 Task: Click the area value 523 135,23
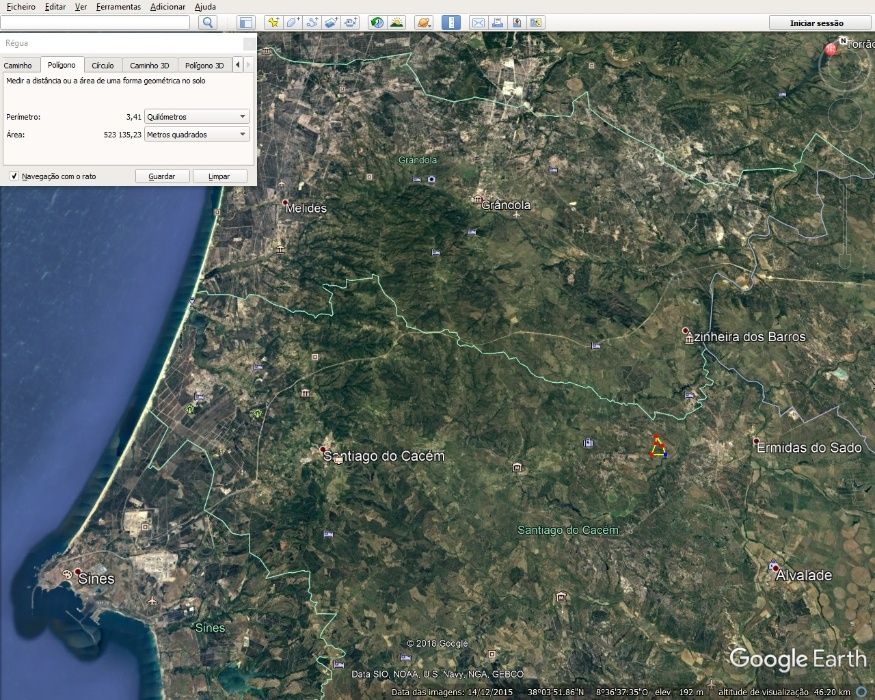122,135
